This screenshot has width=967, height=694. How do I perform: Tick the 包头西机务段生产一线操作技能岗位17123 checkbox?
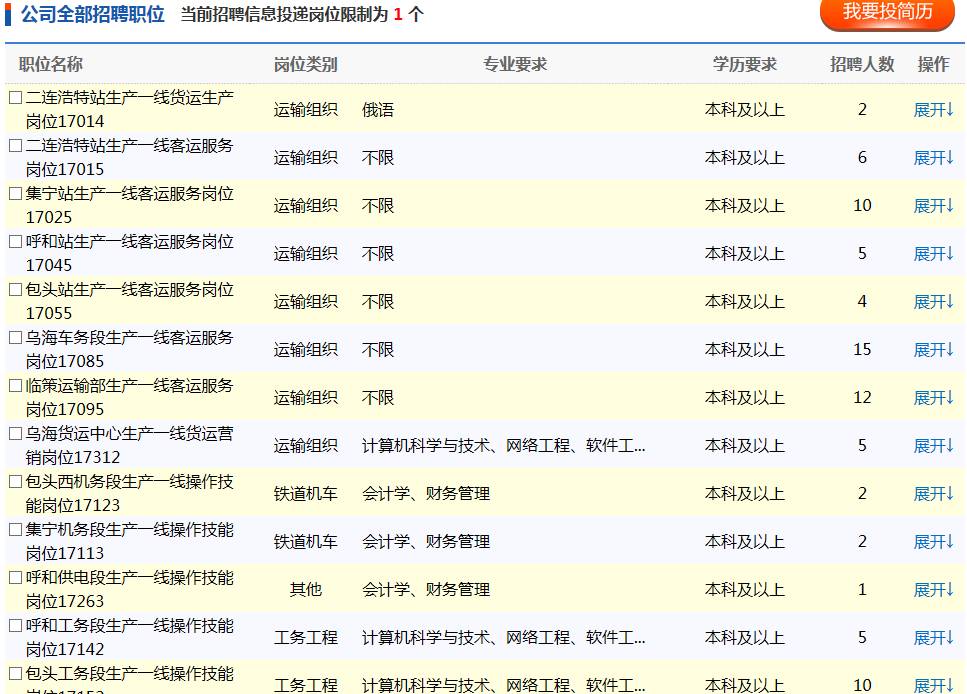(16, 482)
